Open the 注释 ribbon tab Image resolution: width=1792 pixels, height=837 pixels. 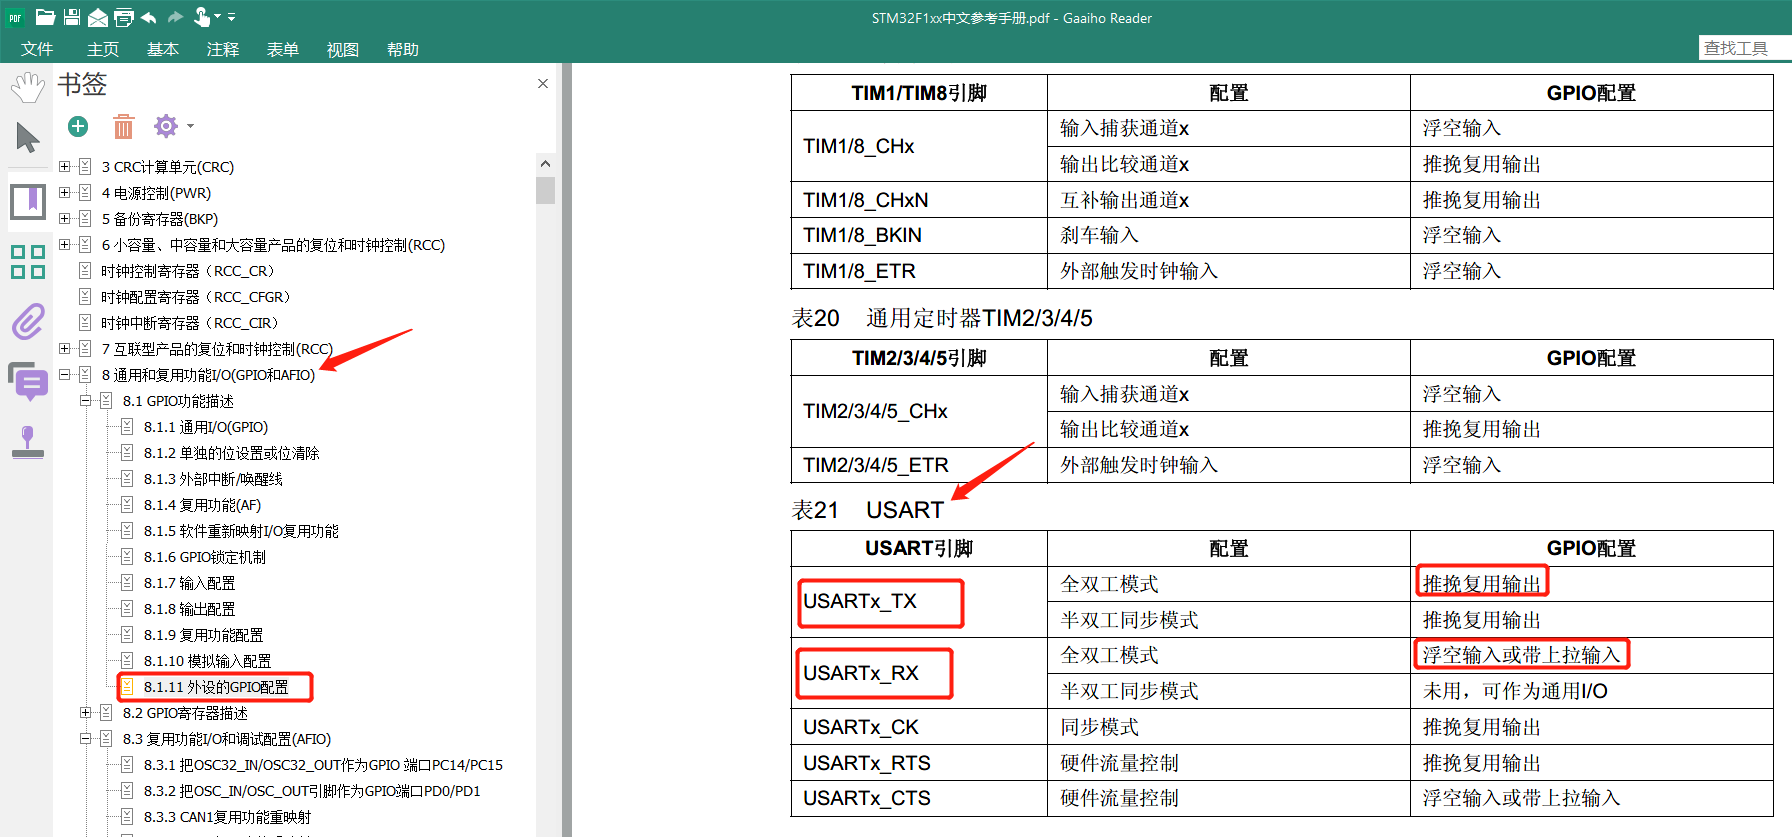[223, 49]
